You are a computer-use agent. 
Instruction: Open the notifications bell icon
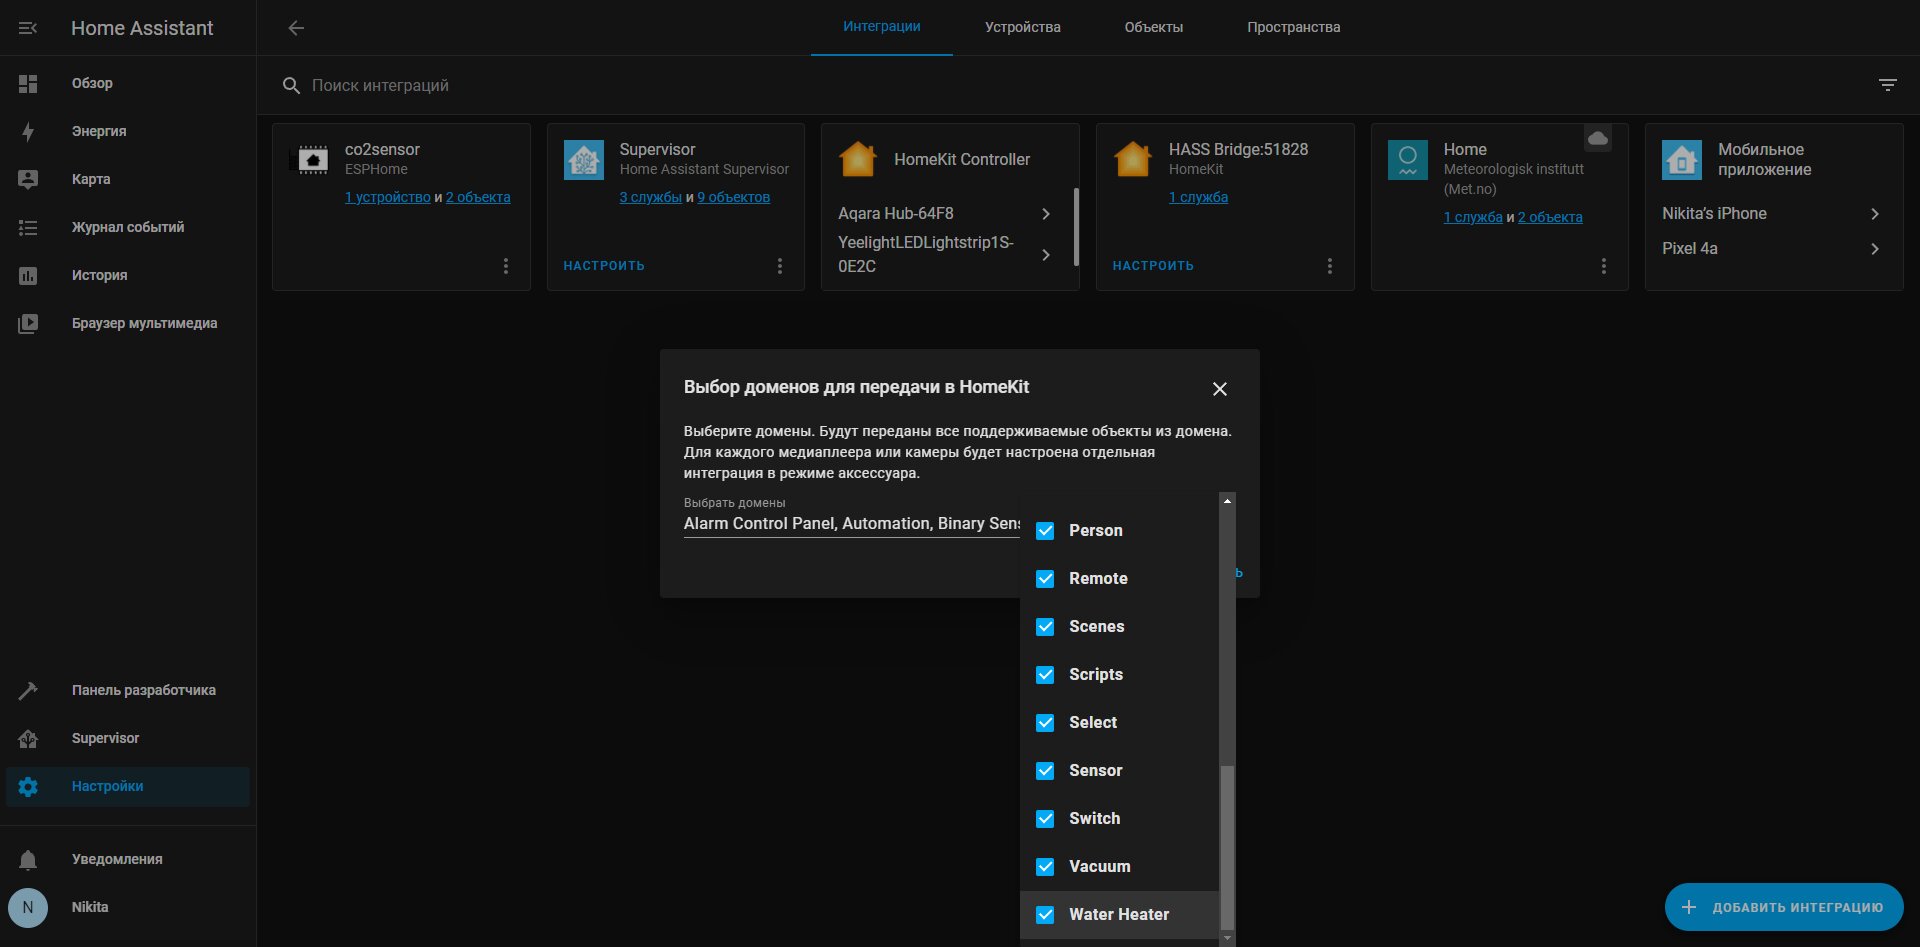(28, 859)
